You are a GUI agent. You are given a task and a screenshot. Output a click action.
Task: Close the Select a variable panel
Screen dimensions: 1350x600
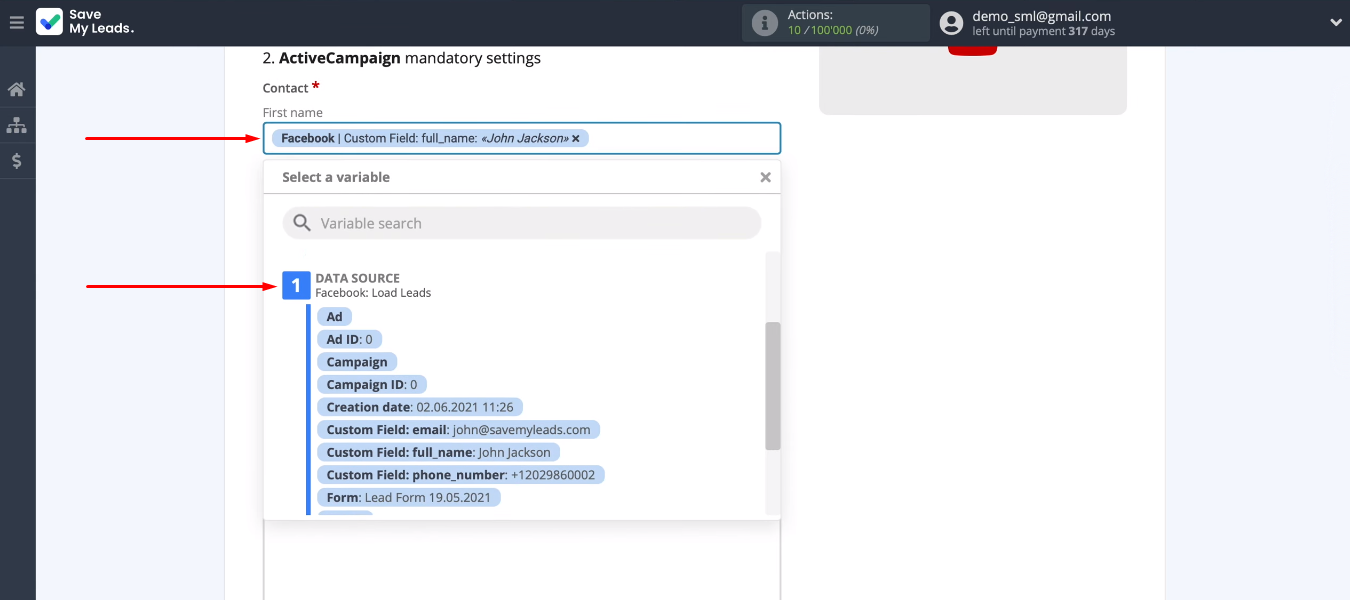point(765,177)
